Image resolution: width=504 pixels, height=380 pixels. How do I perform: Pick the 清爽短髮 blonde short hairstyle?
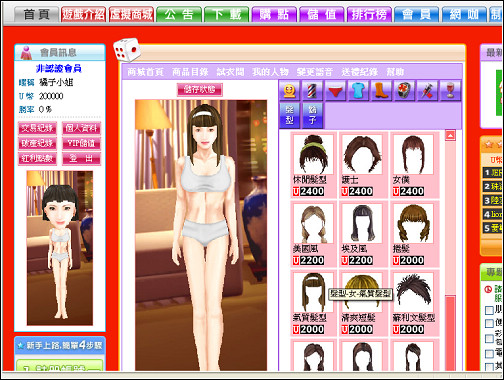click(362, 292)
